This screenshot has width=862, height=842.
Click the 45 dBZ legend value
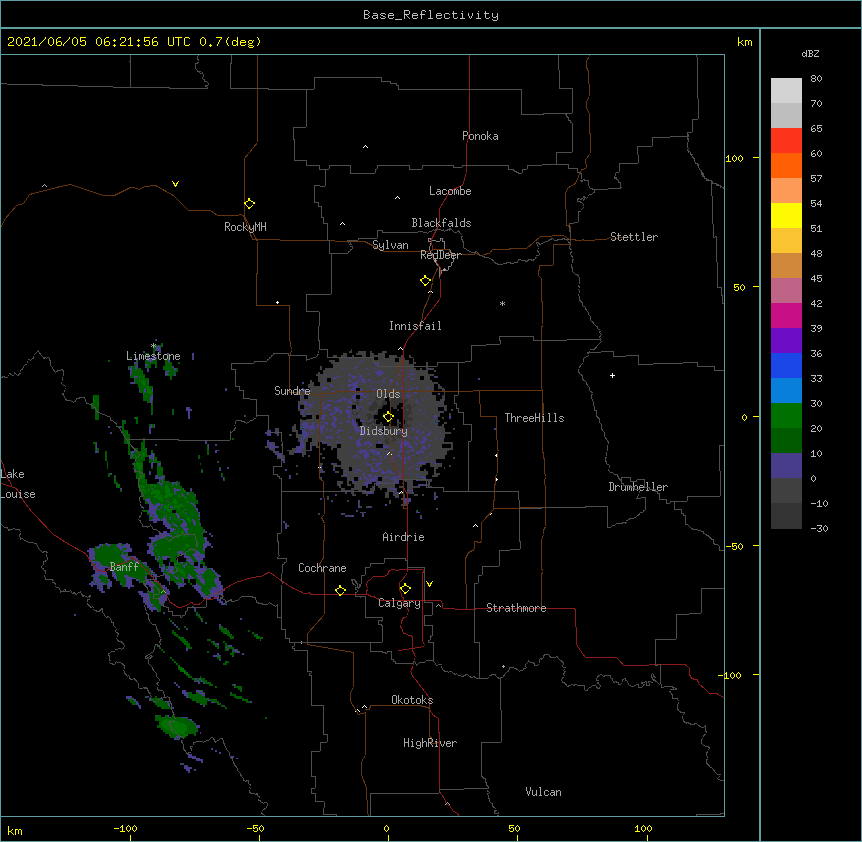[x=816, y=279]
